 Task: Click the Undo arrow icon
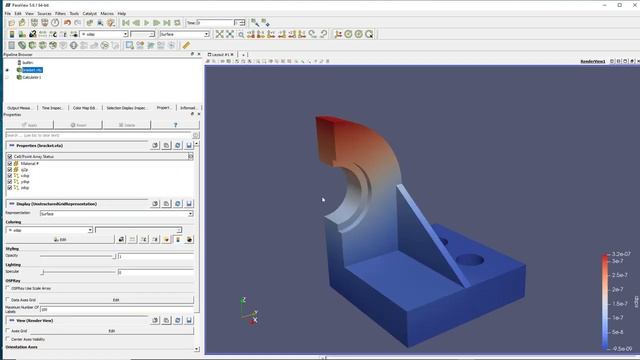[67, 23]
